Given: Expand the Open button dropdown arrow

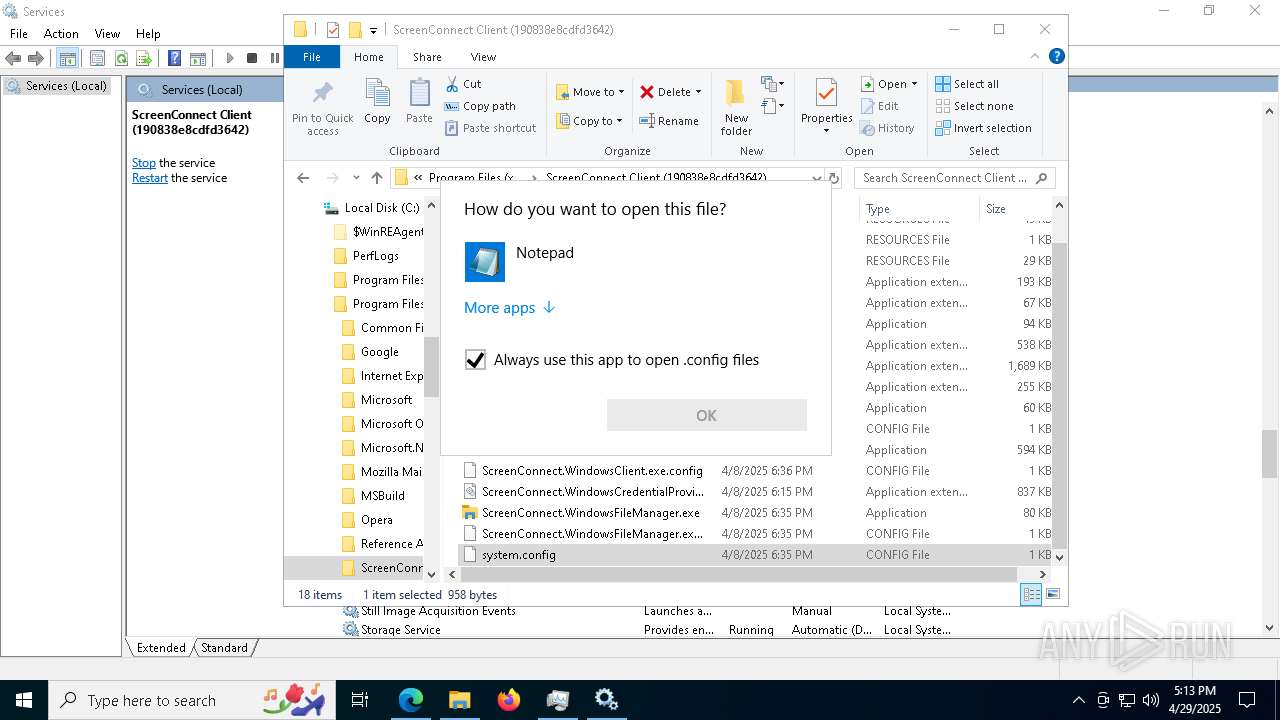Looking at the screenshot, I should [914, 84].
